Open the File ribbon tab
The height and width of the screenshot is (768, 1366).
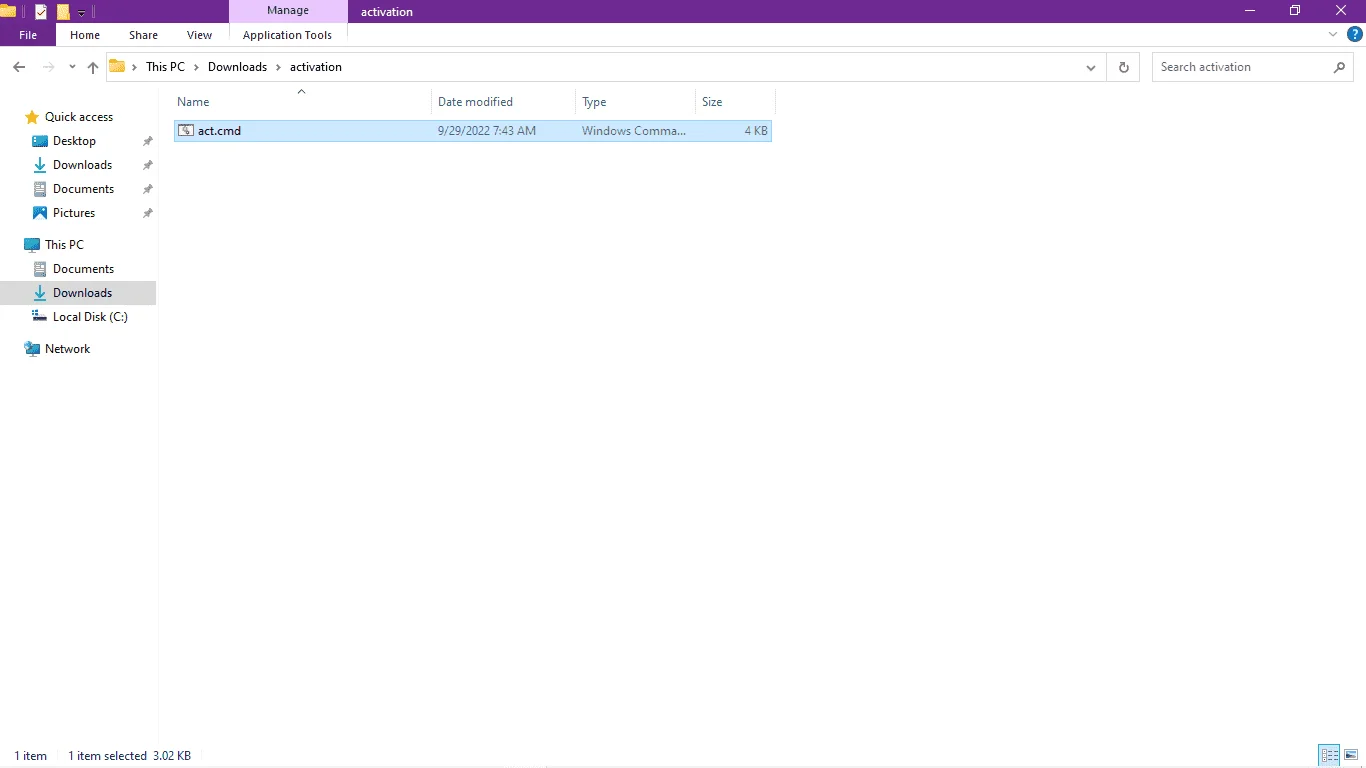(28, 35)
